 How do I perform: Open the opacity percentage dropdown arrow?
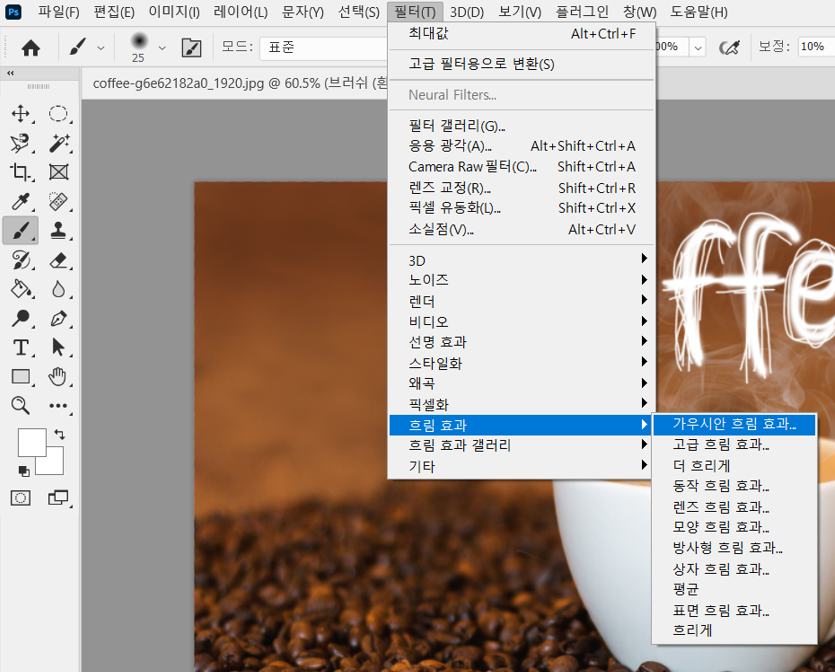tap(698, 48)
